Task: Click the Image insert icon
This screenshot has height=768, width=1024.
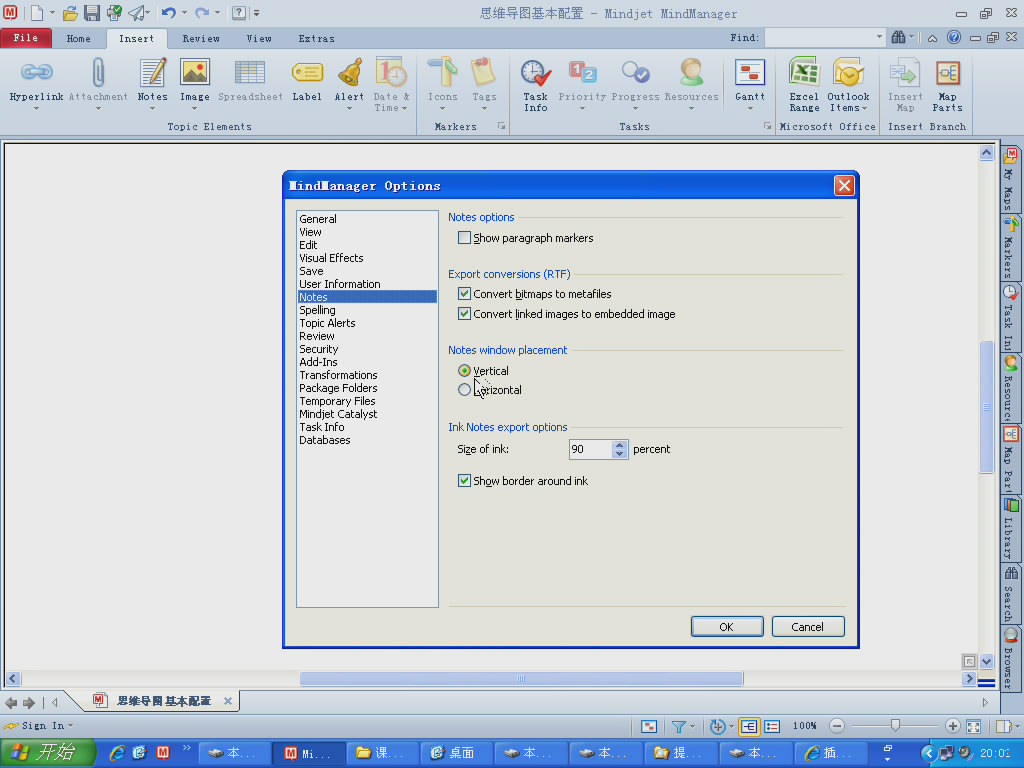Action: click(195, 72)
